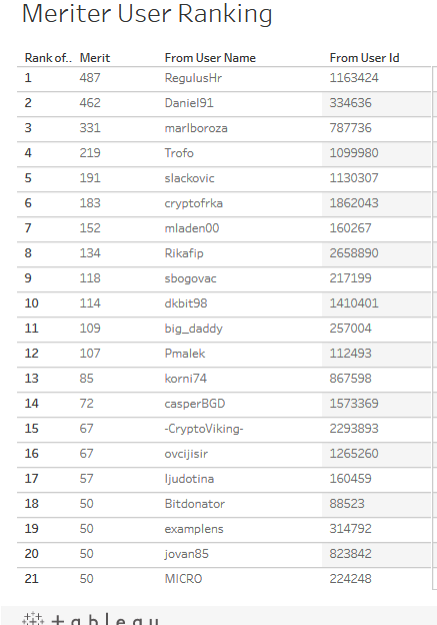Select user id 1099980 for Trofo
This screenshot has width=437, height=625.
(x=354, y=153)
